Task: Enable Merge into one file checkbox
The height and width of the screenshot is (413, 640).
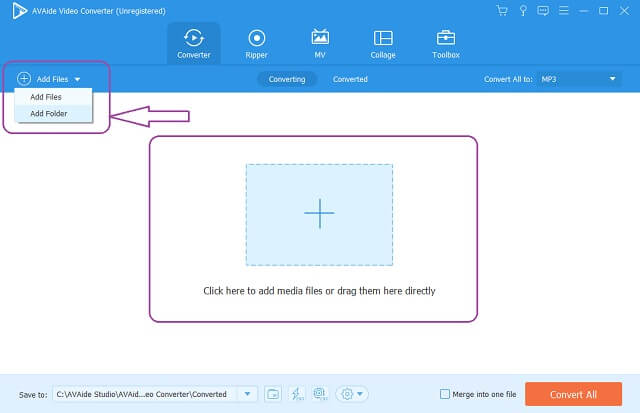Action: (445, 394)
